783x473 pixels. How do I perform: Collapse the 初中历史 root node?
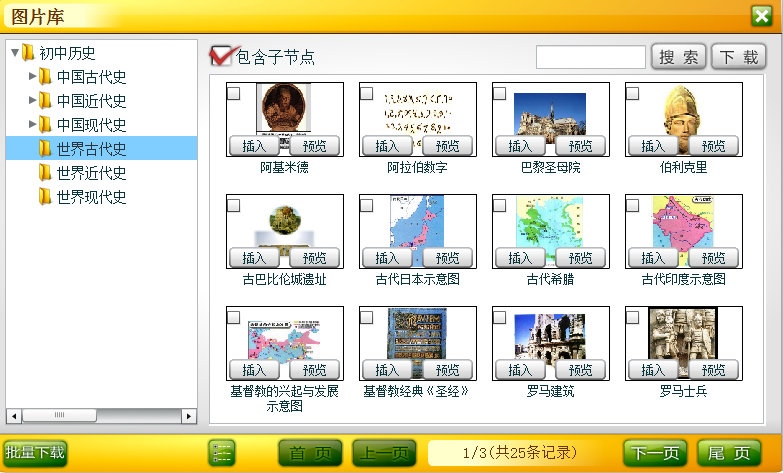point(15,53)
